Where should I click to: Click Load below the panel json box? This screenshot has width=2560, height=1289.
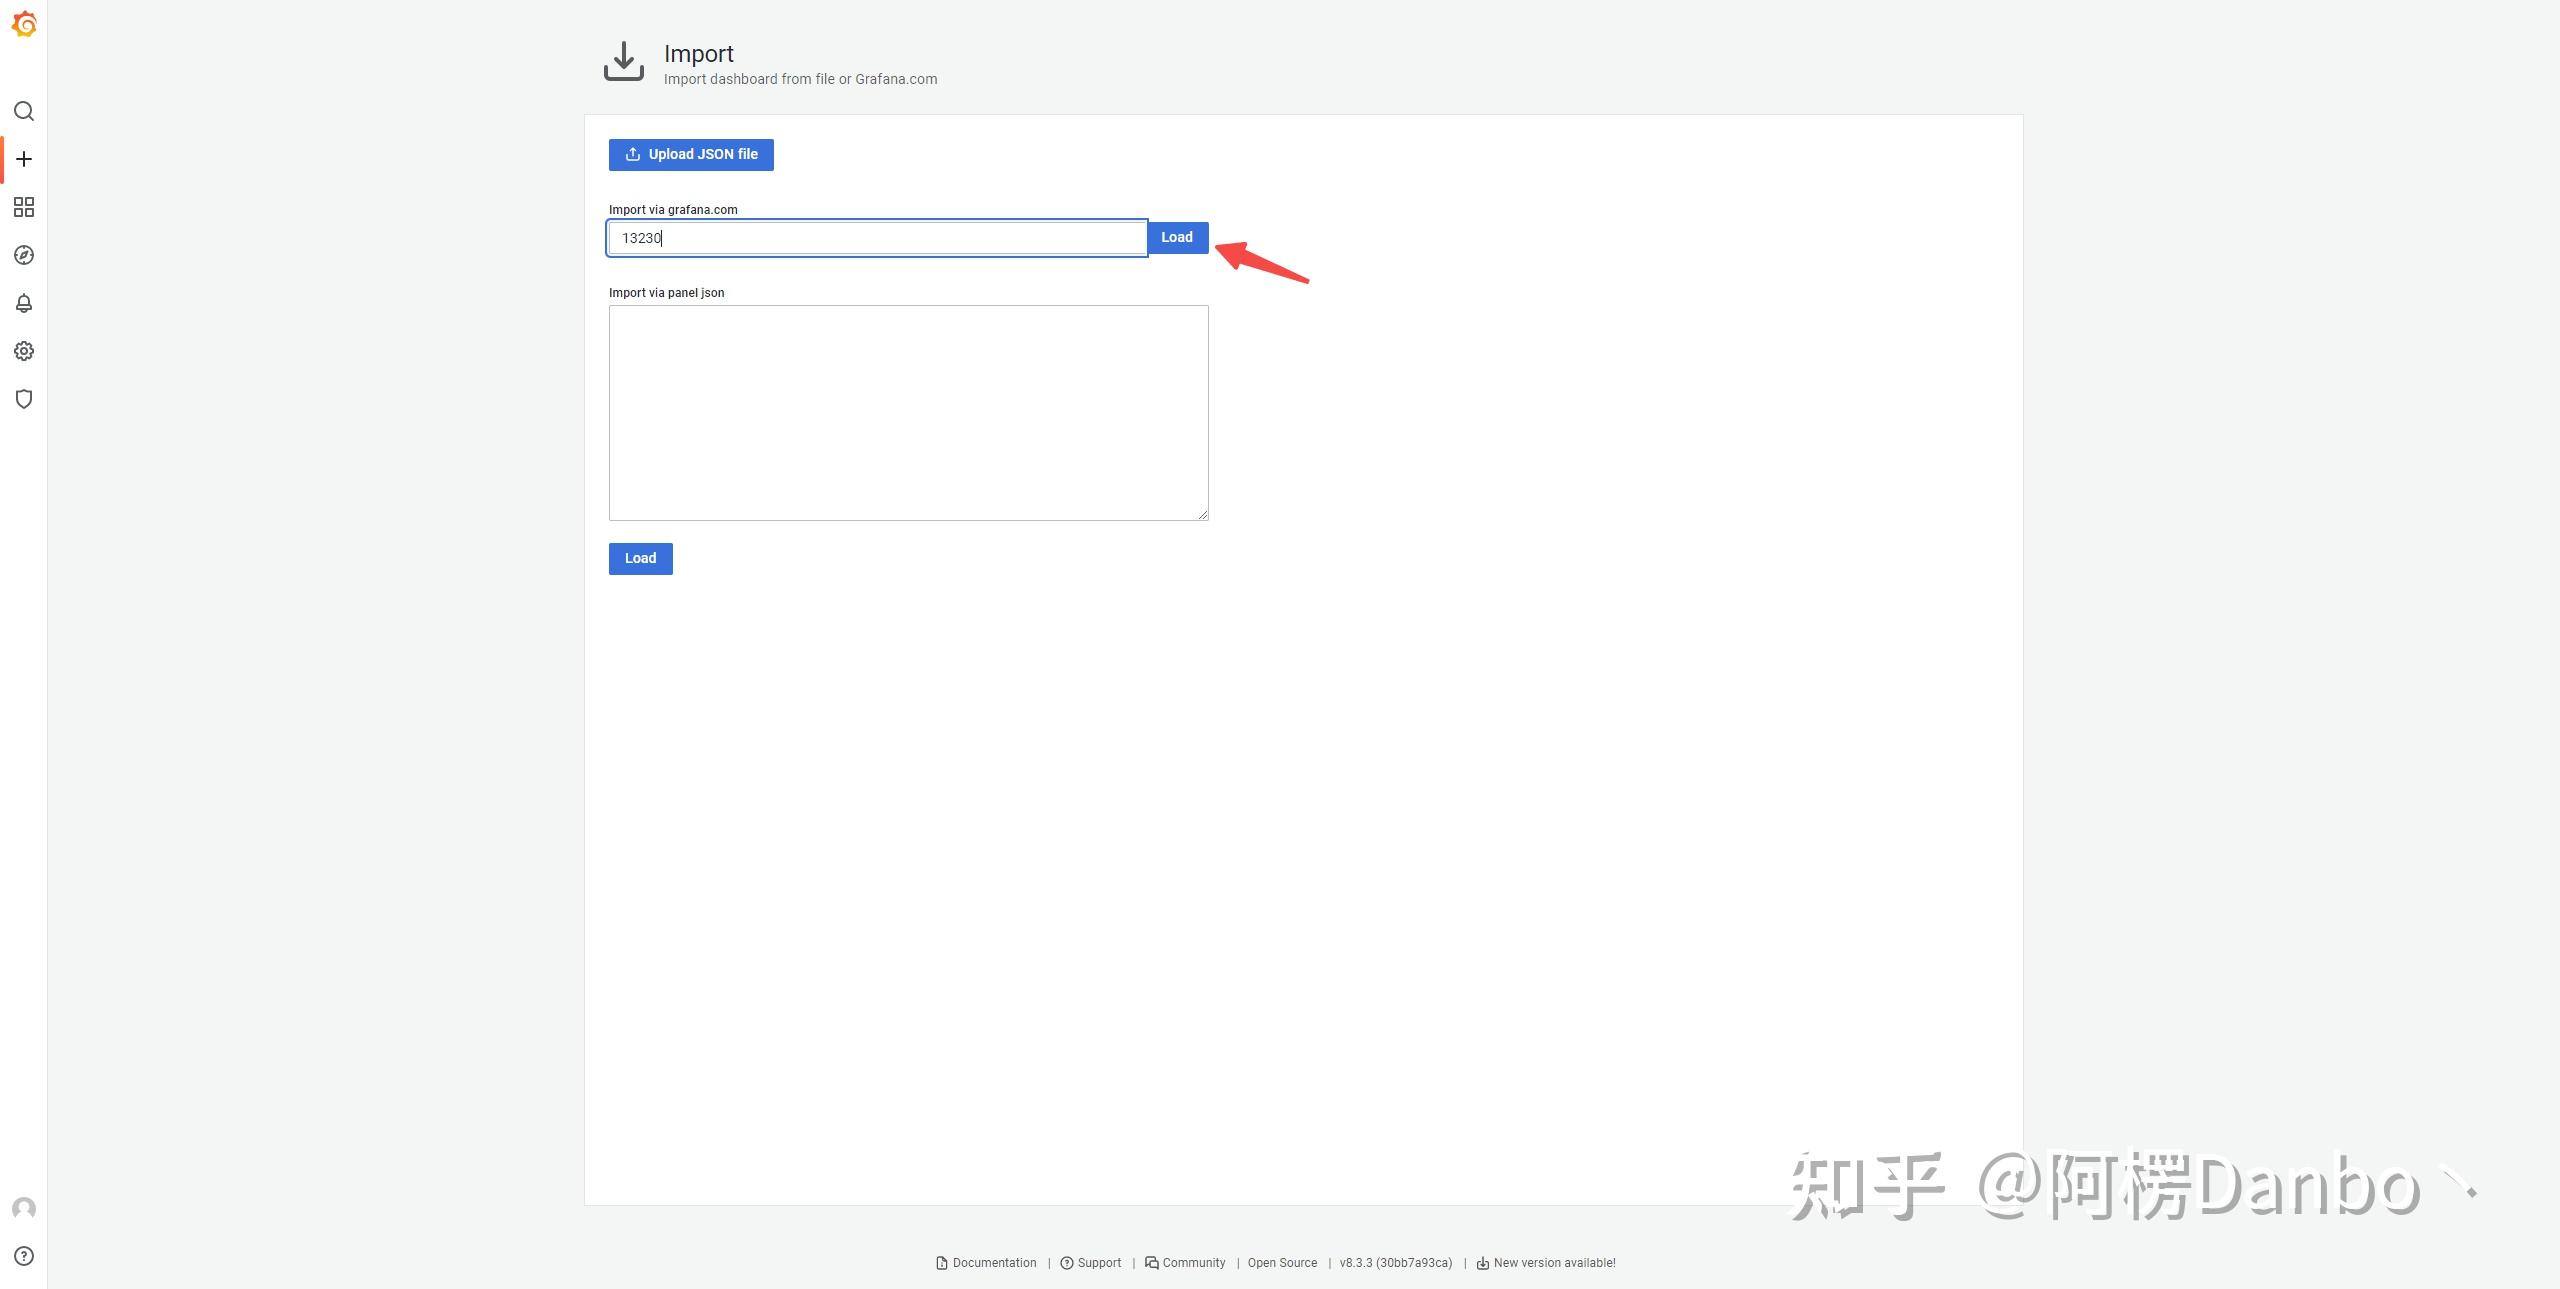(x=640, y=558)
